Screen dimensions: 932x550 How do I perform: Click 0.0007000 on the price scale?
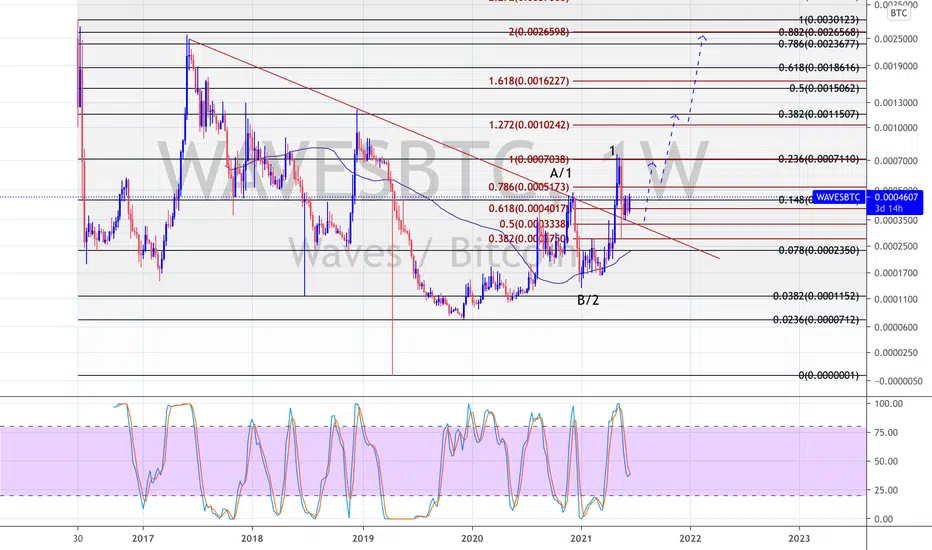point(896,162)
